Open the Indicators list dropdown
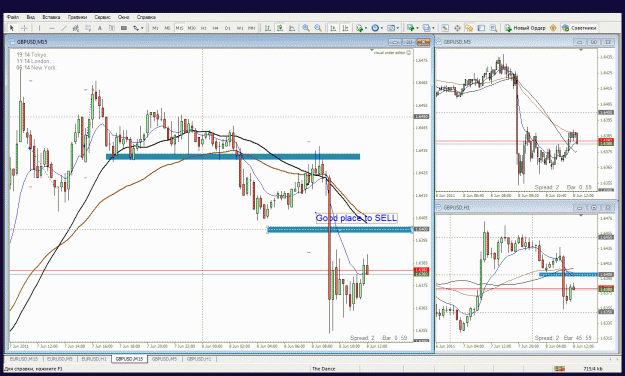The width and height of the screenshot is (625, 376). (x=366, y=28)
